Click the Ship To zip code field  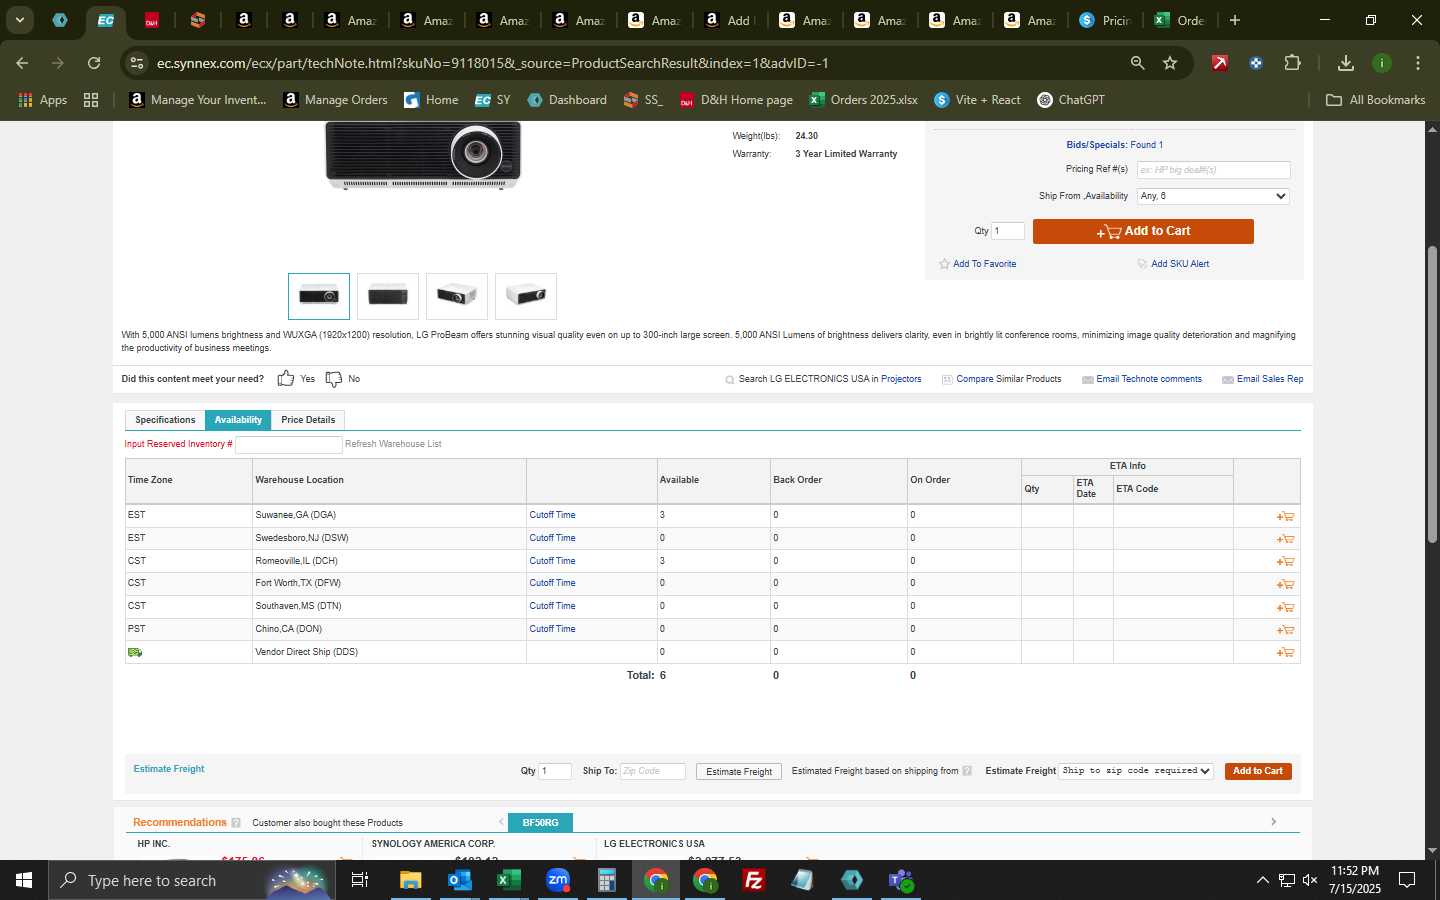coord(652,771)
